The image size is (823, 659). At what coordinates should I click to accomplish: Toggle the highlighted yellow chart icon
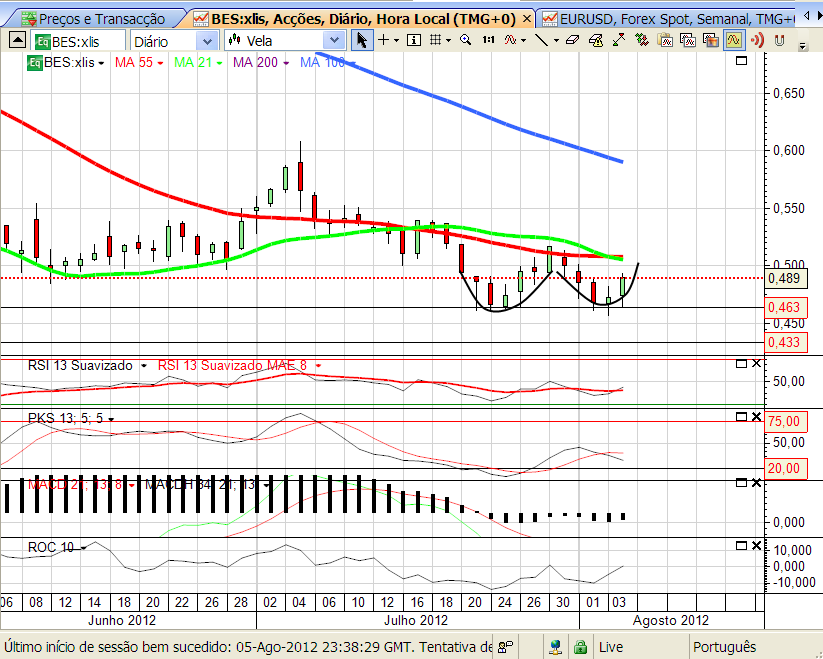(733, 40)
